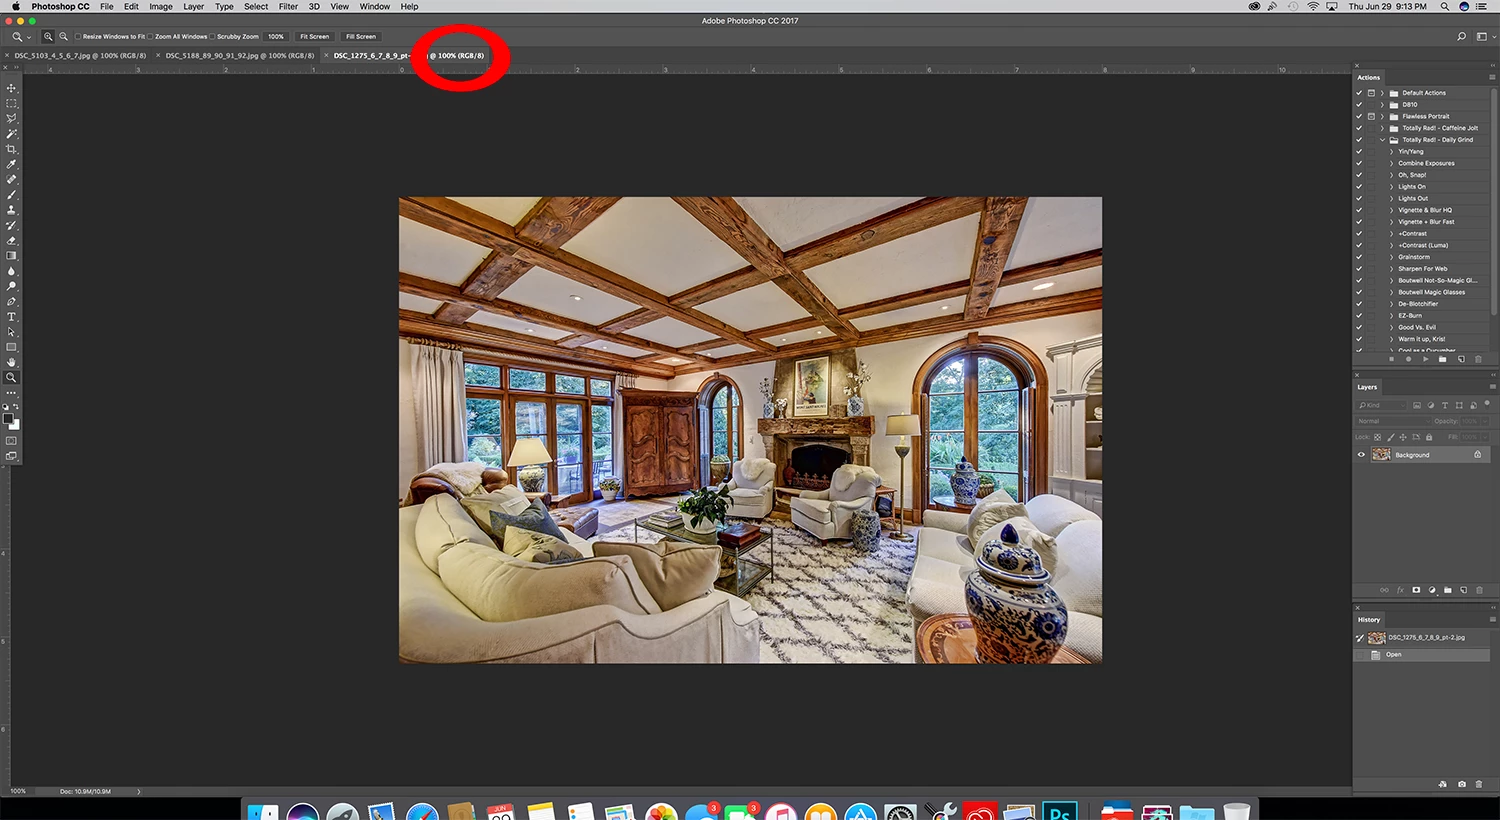Viewport: 1500px width, 820px height.
Task: Select the Hand tool
Action: click(11, 362)
